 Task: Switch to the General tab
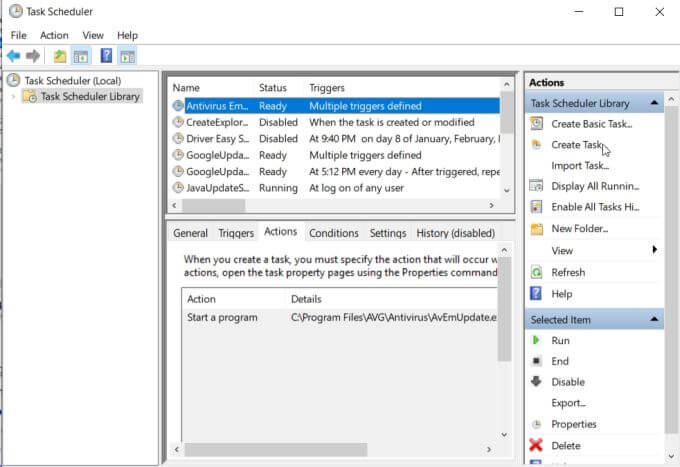click(x=190, y=233)
